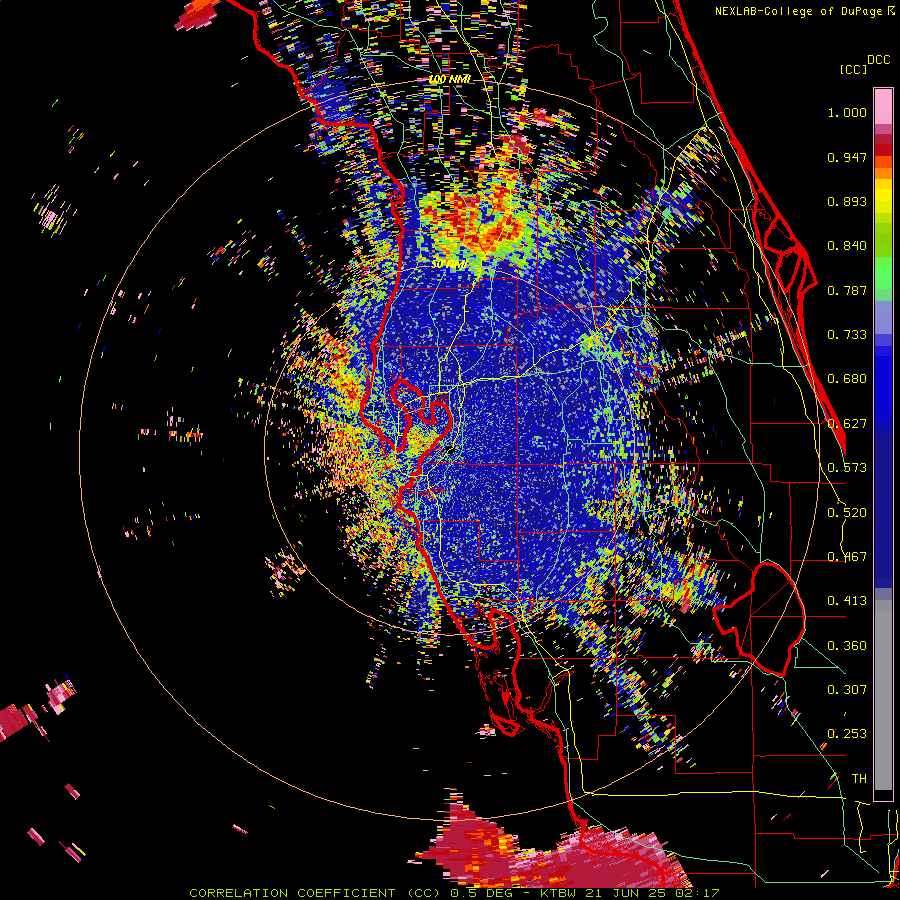Pick the pink color band beside 1.000
900x900 pixels.
(883, 107)
